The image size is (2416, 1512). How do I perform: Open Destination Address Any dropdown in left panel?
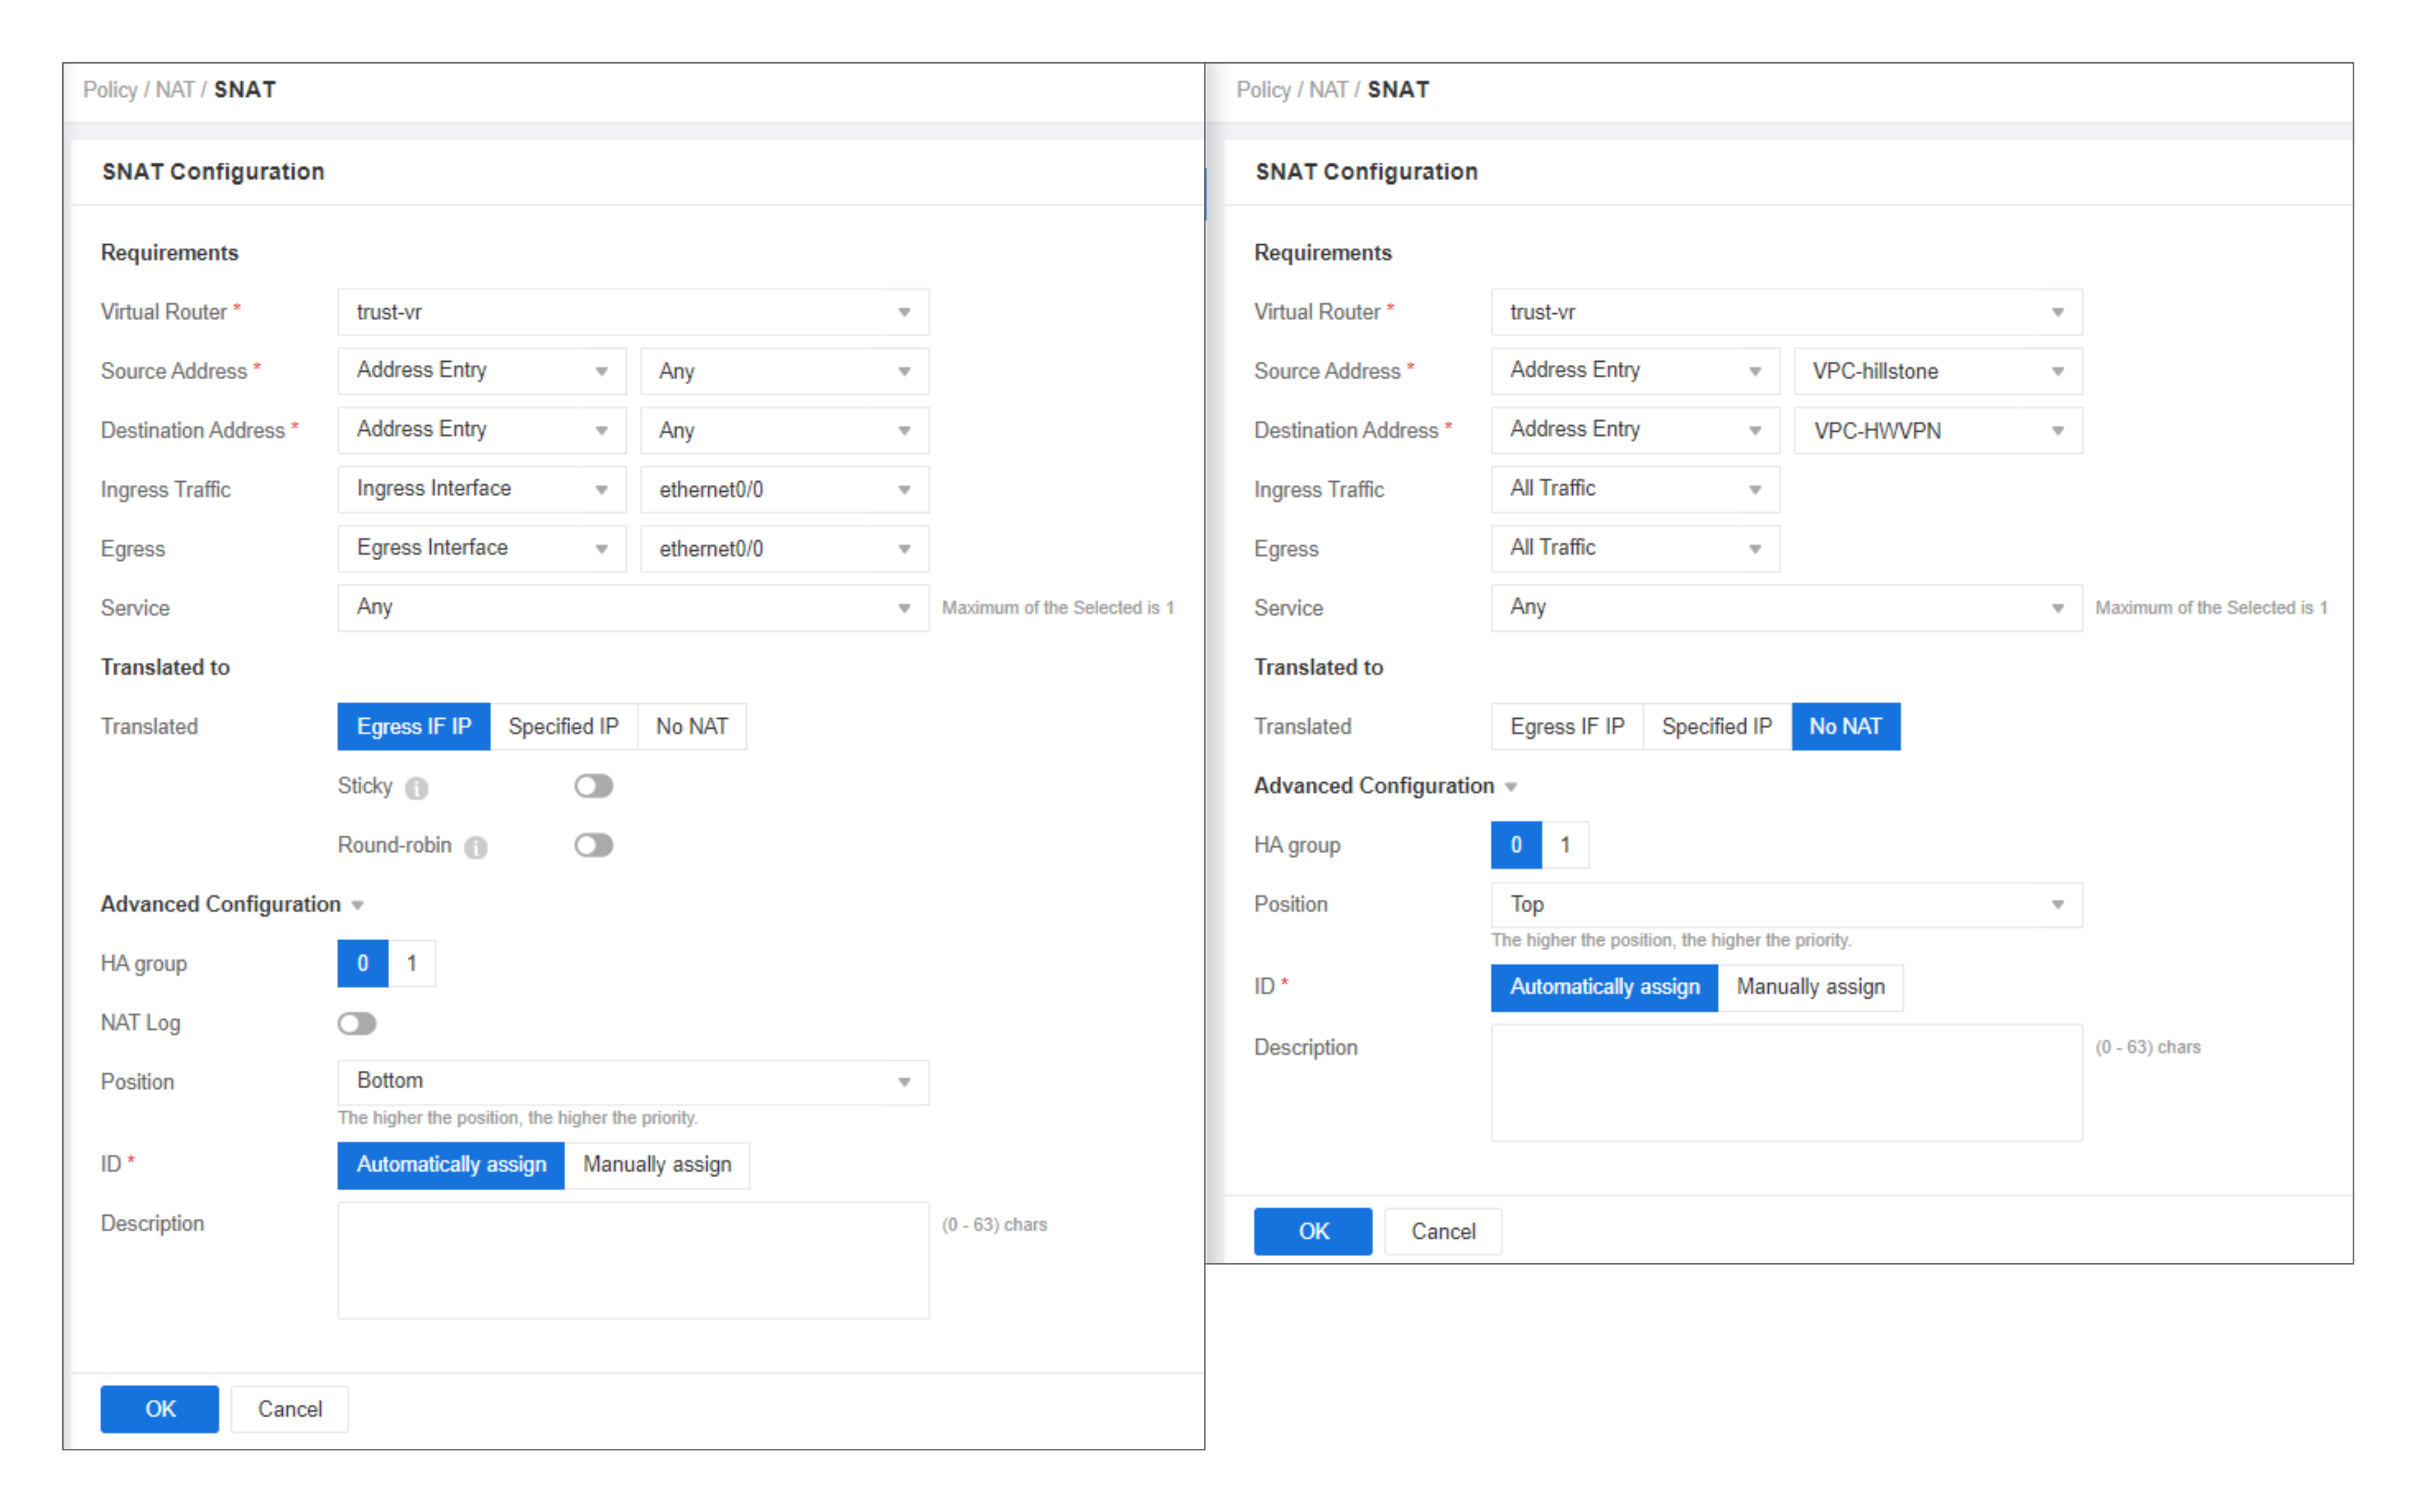pos(785,430)
